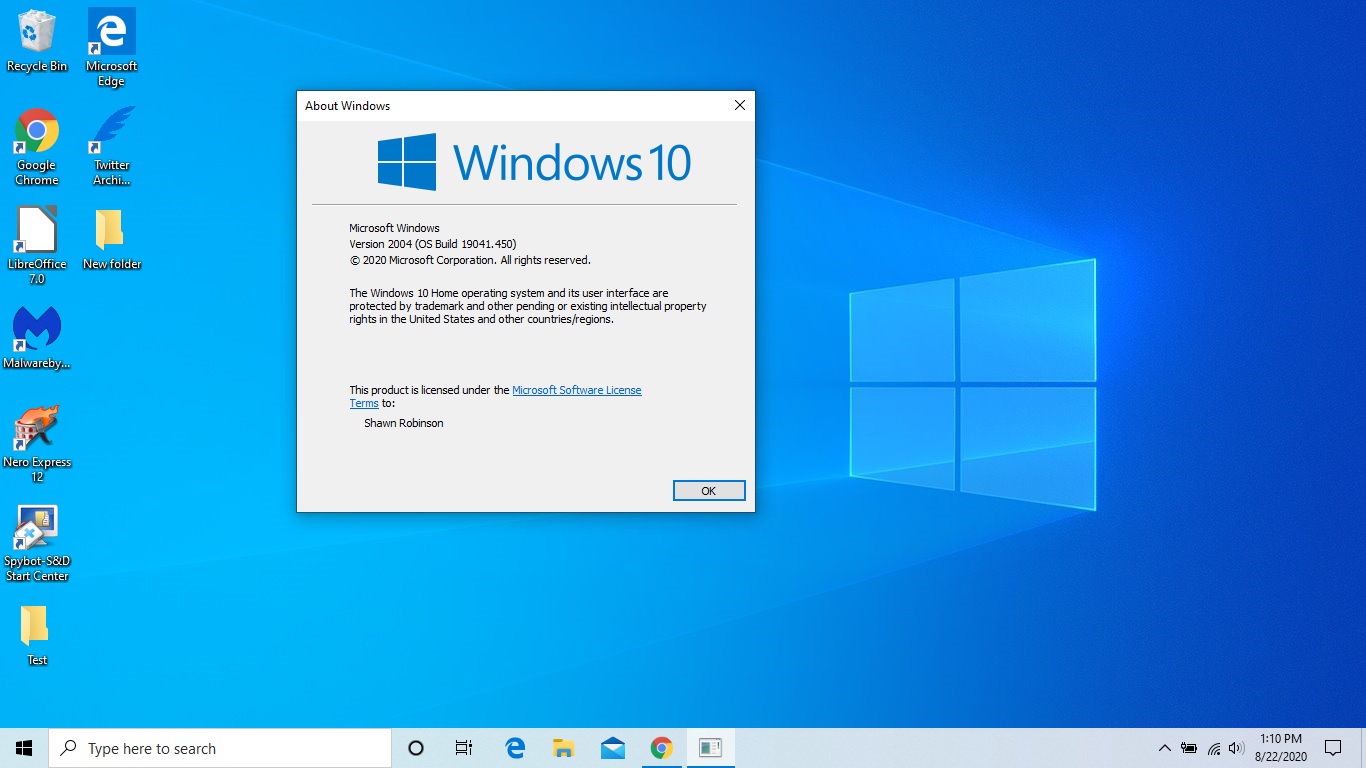Viewport: 1366px width, 768px height.
Task: Click the Cortana circle icon in taskbar
Action: coord(416,748)
